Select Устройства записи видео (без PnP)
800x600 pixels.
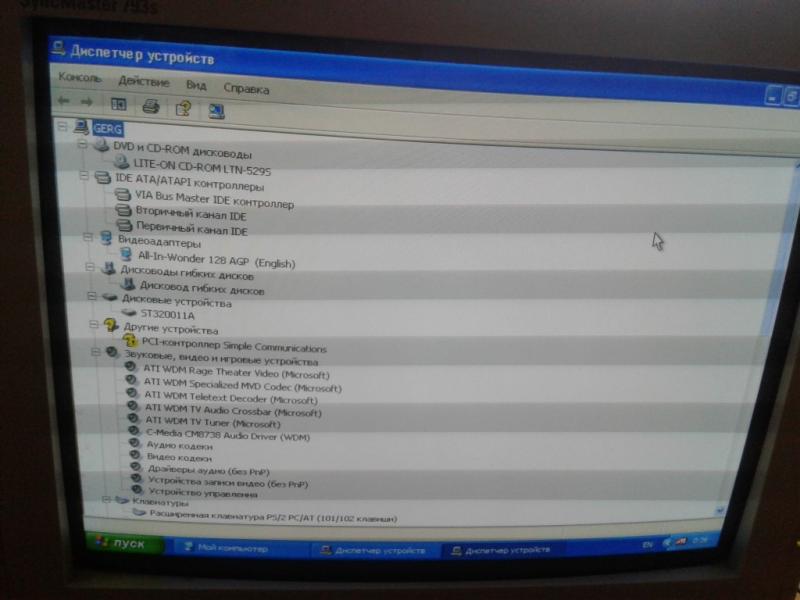(228, 482)
